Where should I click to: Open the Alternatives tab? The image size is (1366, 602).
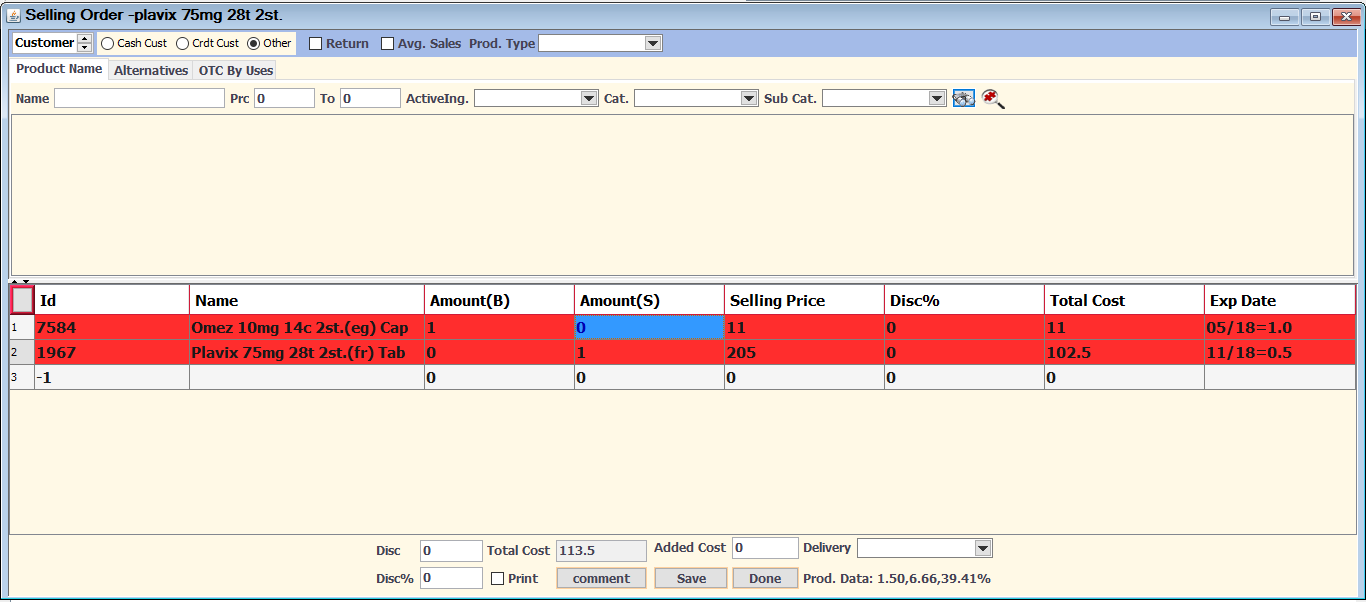[x=151, y=70]
